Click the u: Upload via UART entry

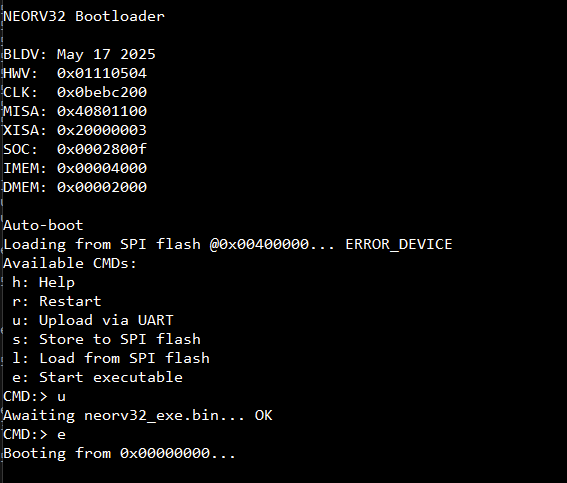pyautogui.click(x=93, y=320)
